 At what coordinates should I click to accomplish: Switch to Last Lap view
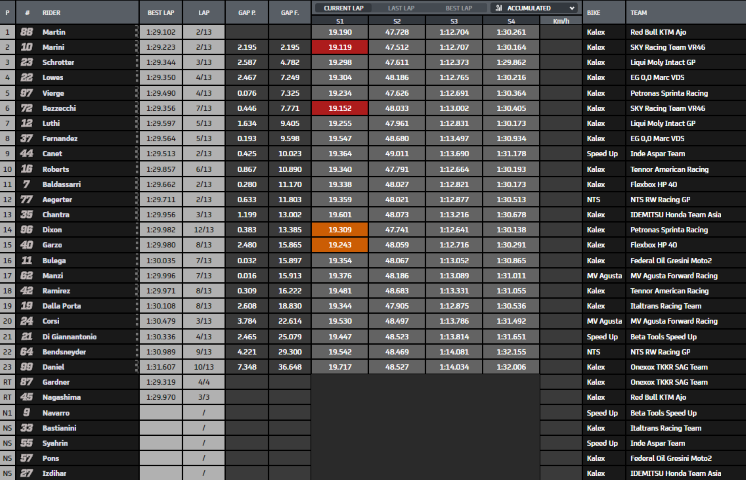point(402,7)
